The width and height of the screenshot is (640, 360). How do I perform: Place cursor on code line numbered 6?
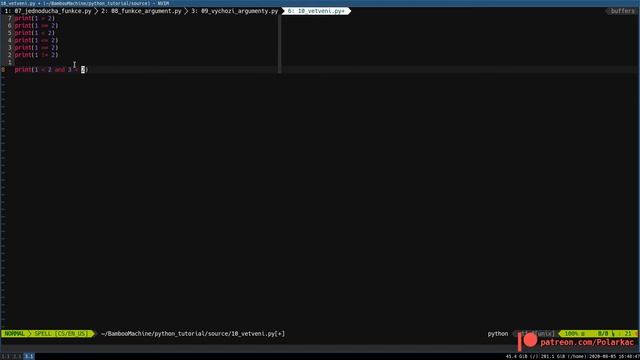36,26
